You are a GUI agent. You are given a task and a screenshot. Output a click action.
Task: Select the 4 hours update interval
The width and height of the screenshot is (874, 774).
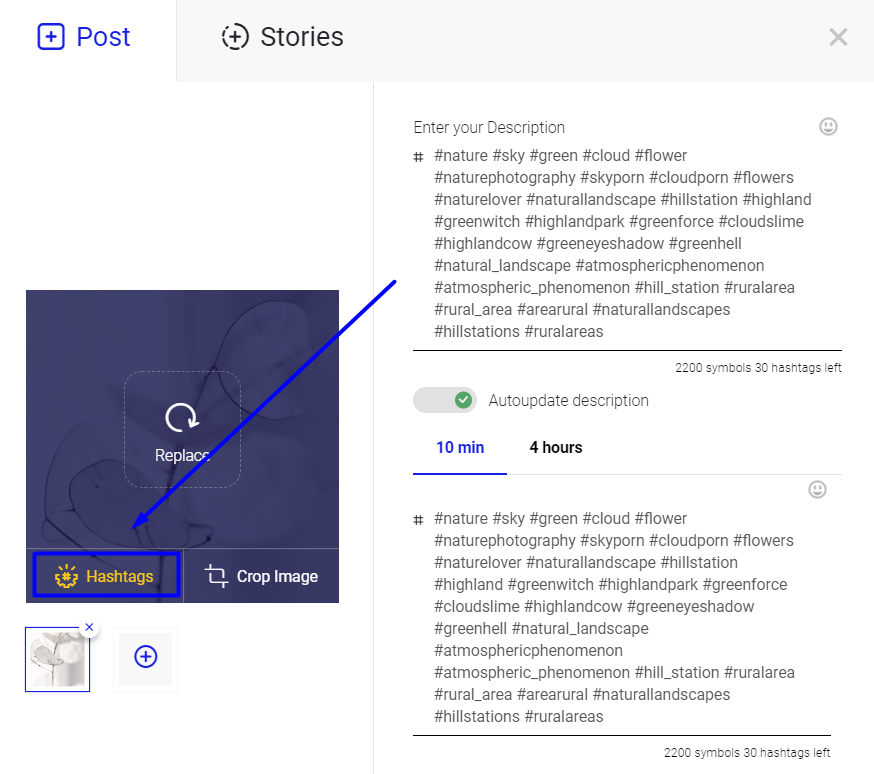pyautogui.click(x=555, y=447)
